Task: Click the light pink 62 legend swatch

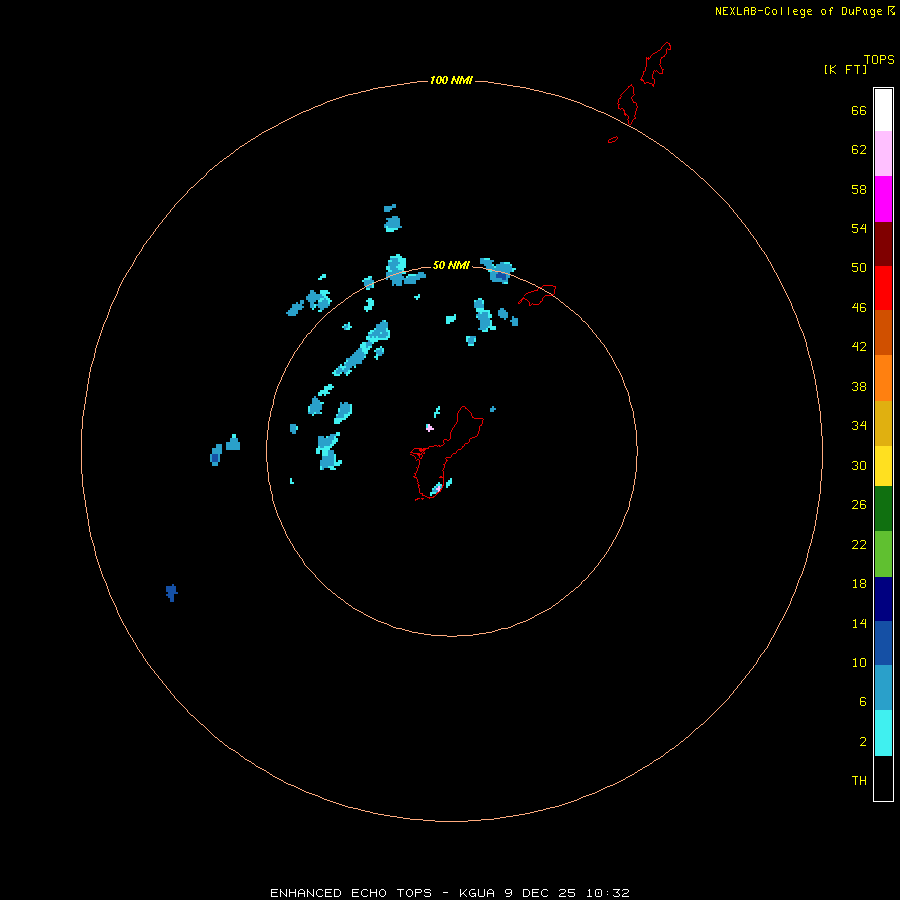Action: (883, 153)
